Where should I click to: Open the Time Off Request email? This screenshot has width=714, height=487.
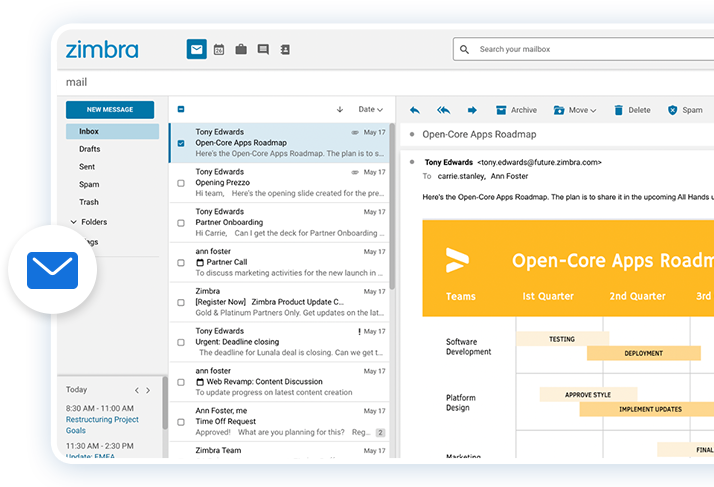pos(280,421)
